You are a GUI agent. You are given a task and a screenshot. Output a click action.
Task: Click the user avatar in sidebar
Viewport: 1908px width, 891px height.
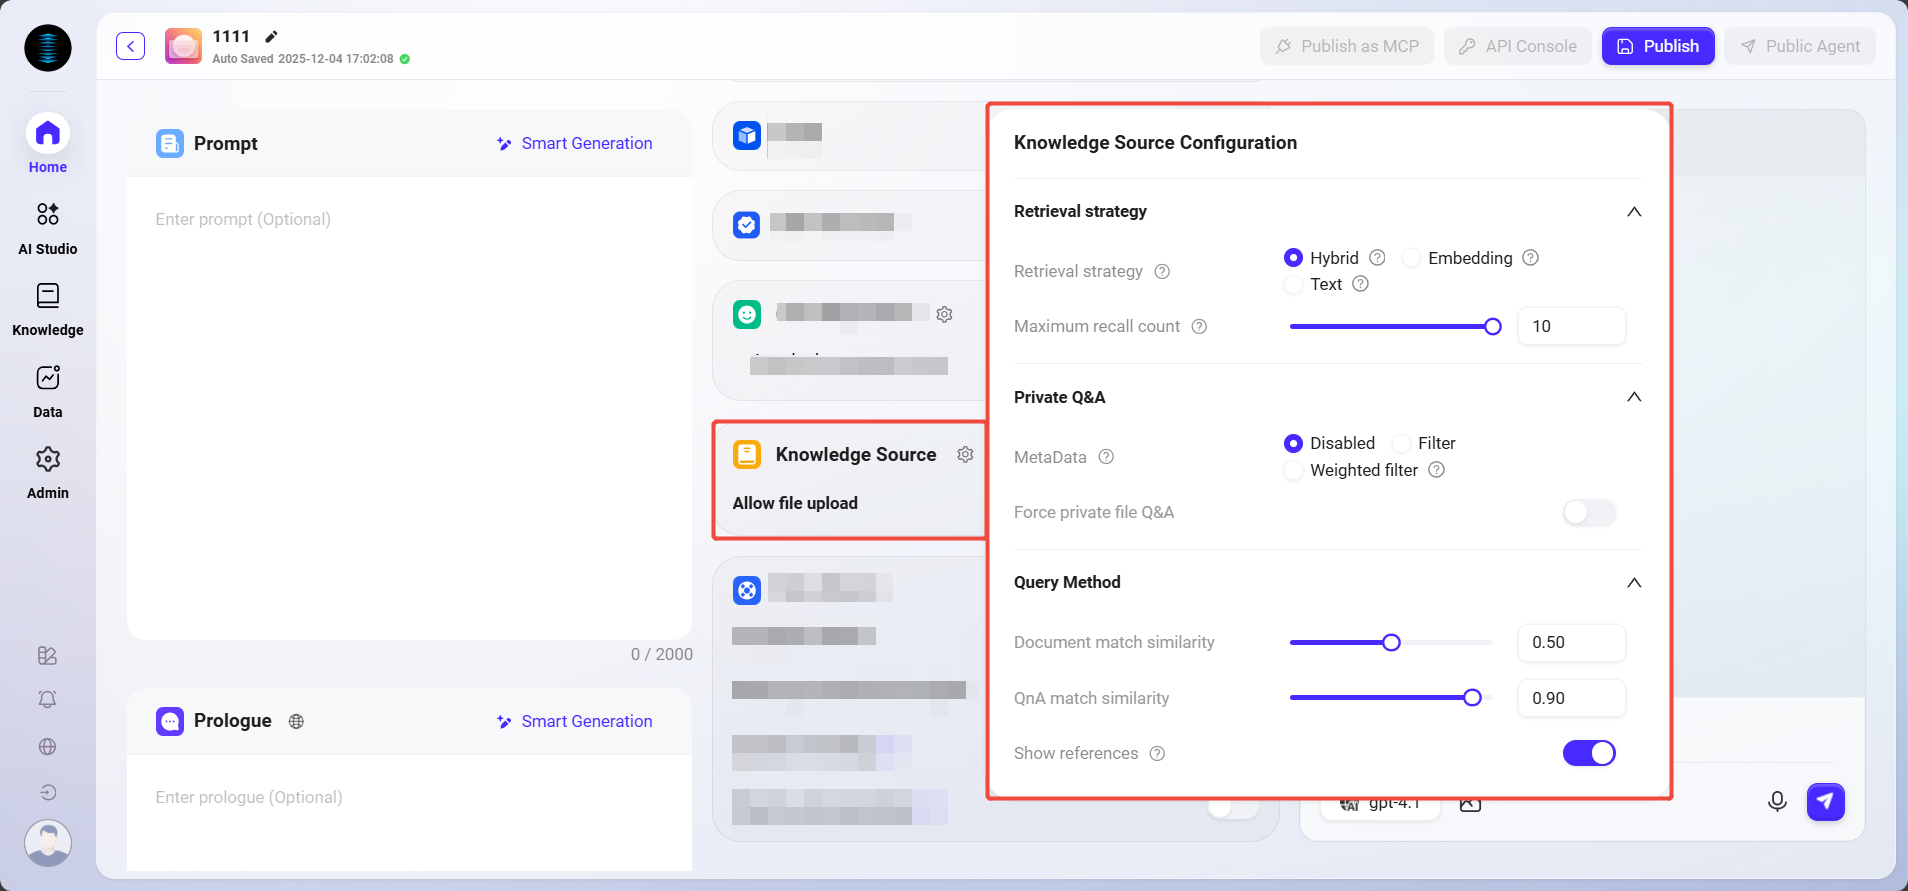click(x=47, y=842)
